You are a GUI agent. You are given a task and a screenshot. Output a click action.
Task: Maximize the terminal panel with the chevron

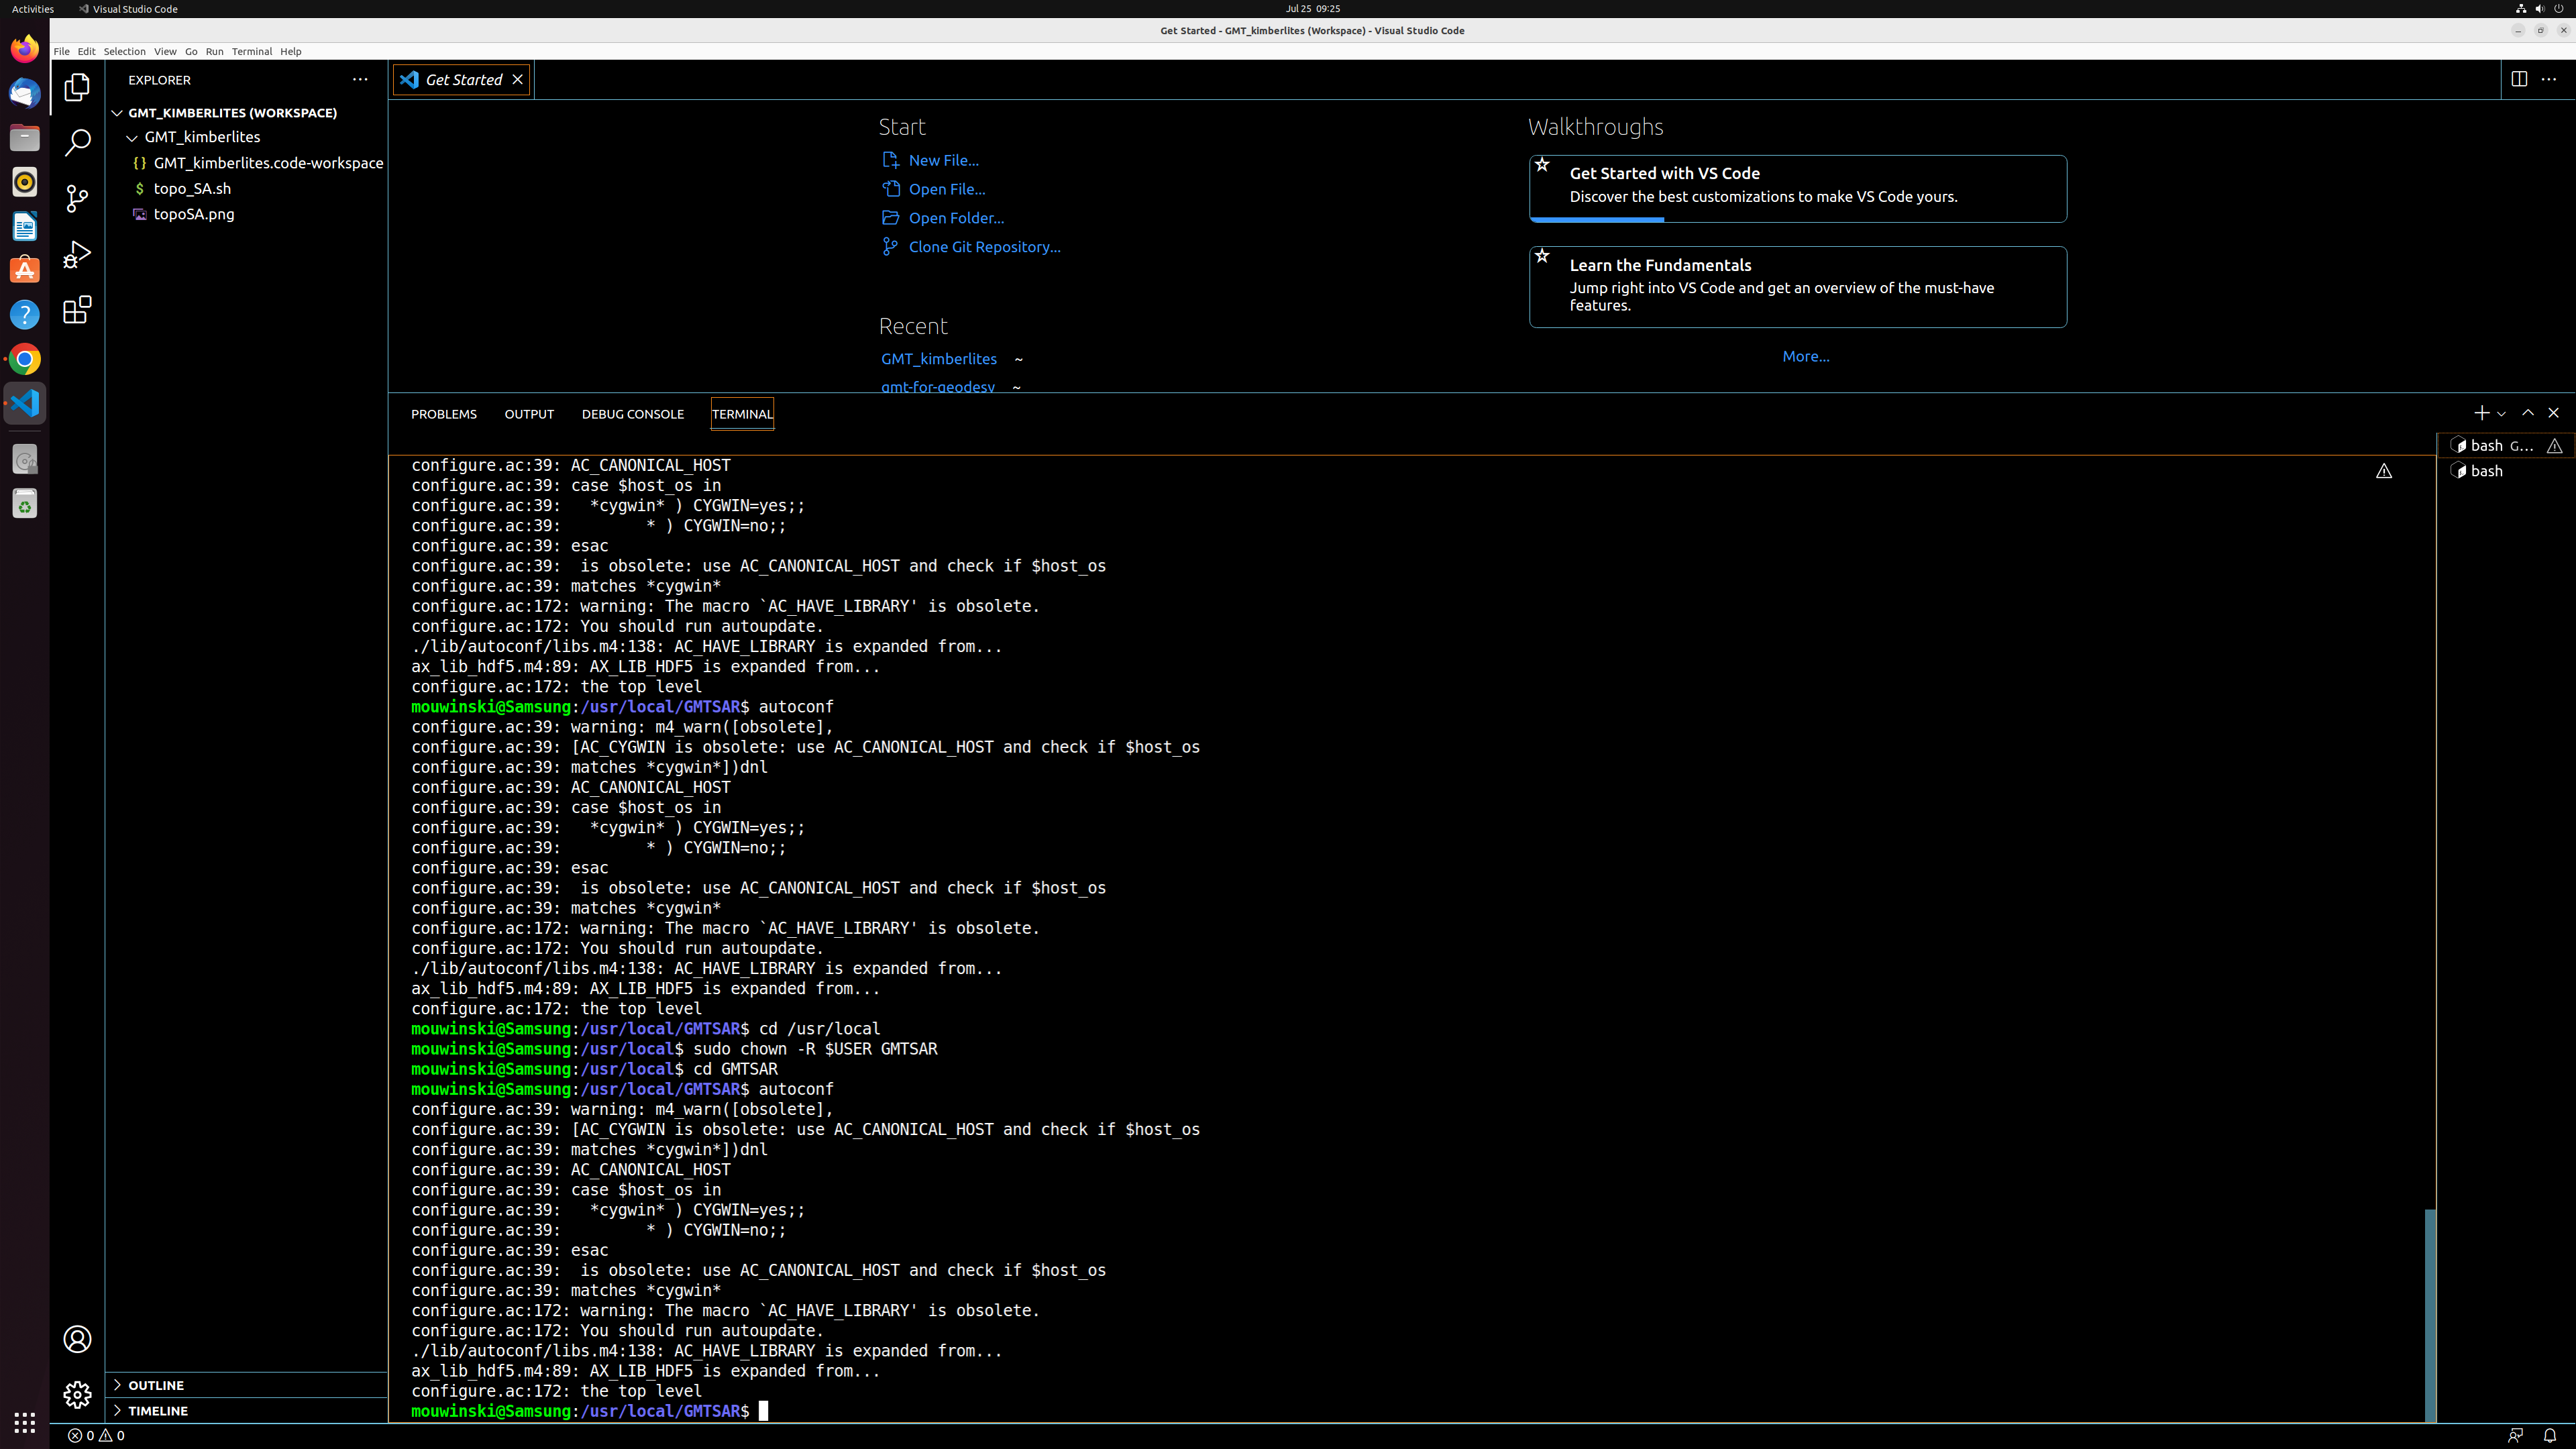point(2527,412)
